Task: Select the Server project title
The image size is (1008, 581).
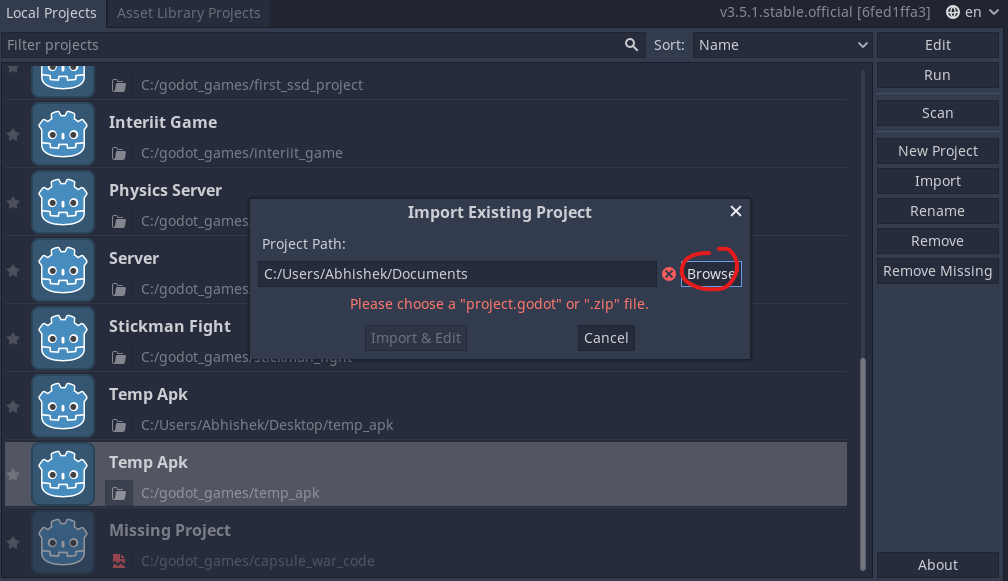Action: click(x=134, y=258)
